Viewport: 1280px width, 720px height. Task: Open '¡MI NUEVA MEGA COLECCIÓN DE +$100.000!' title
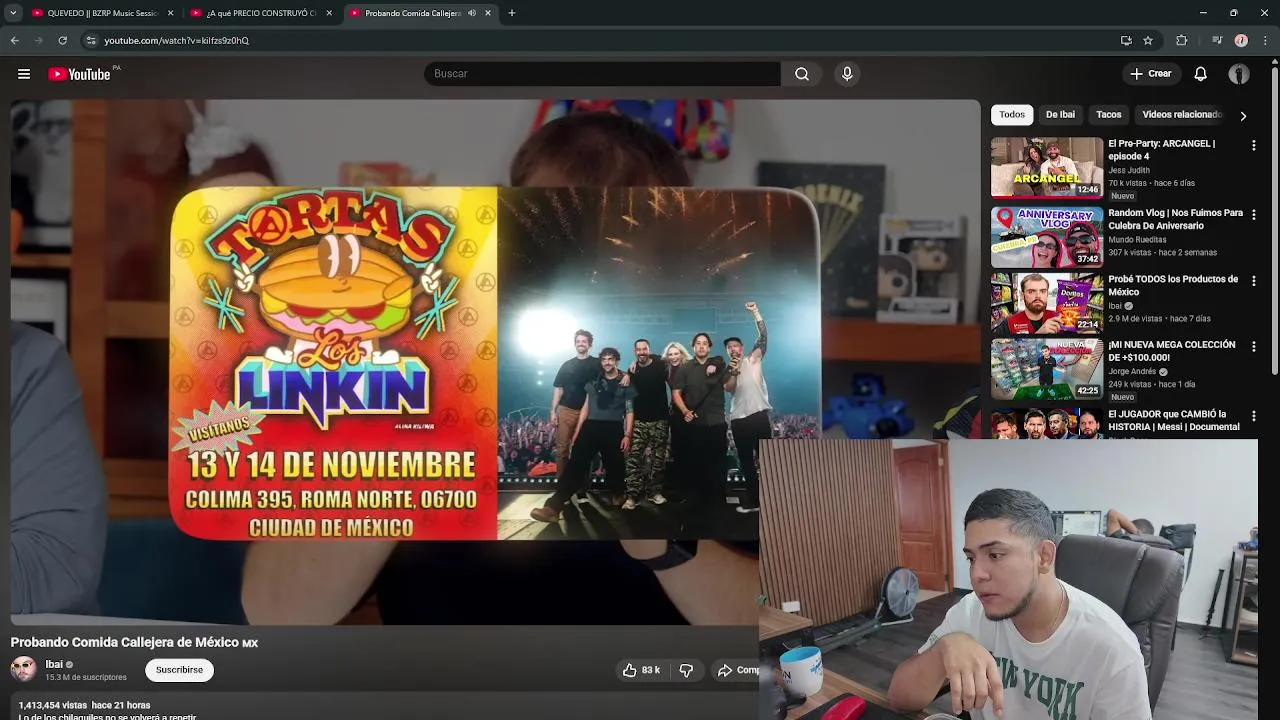1172,351
